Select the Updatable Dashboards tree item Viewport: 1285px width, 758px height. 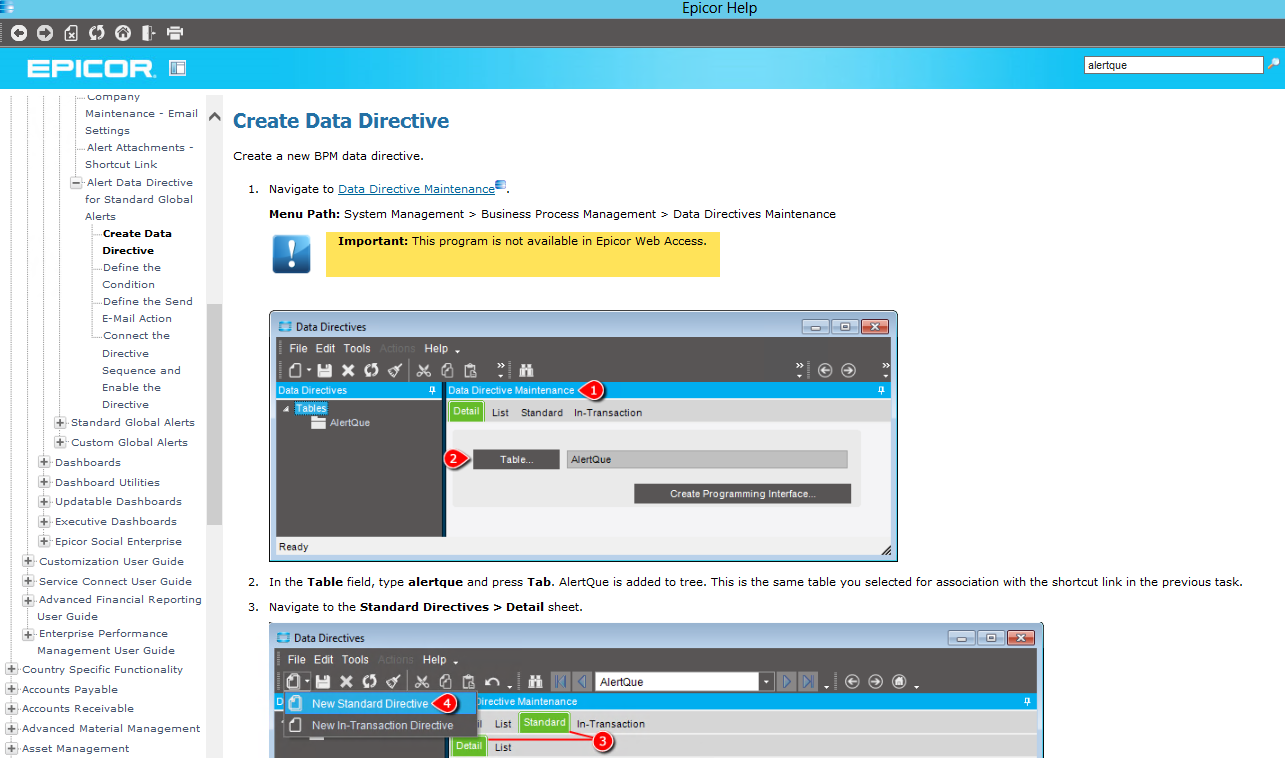tap(118, 502)
